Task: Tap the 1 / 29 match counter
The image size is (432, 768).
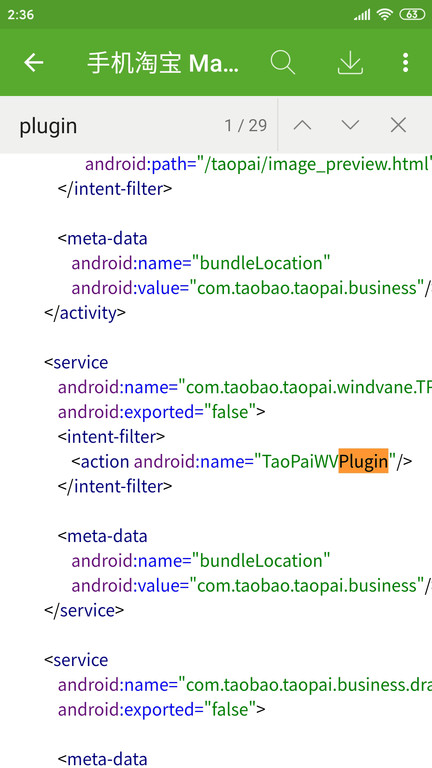Action: [246, 126]
